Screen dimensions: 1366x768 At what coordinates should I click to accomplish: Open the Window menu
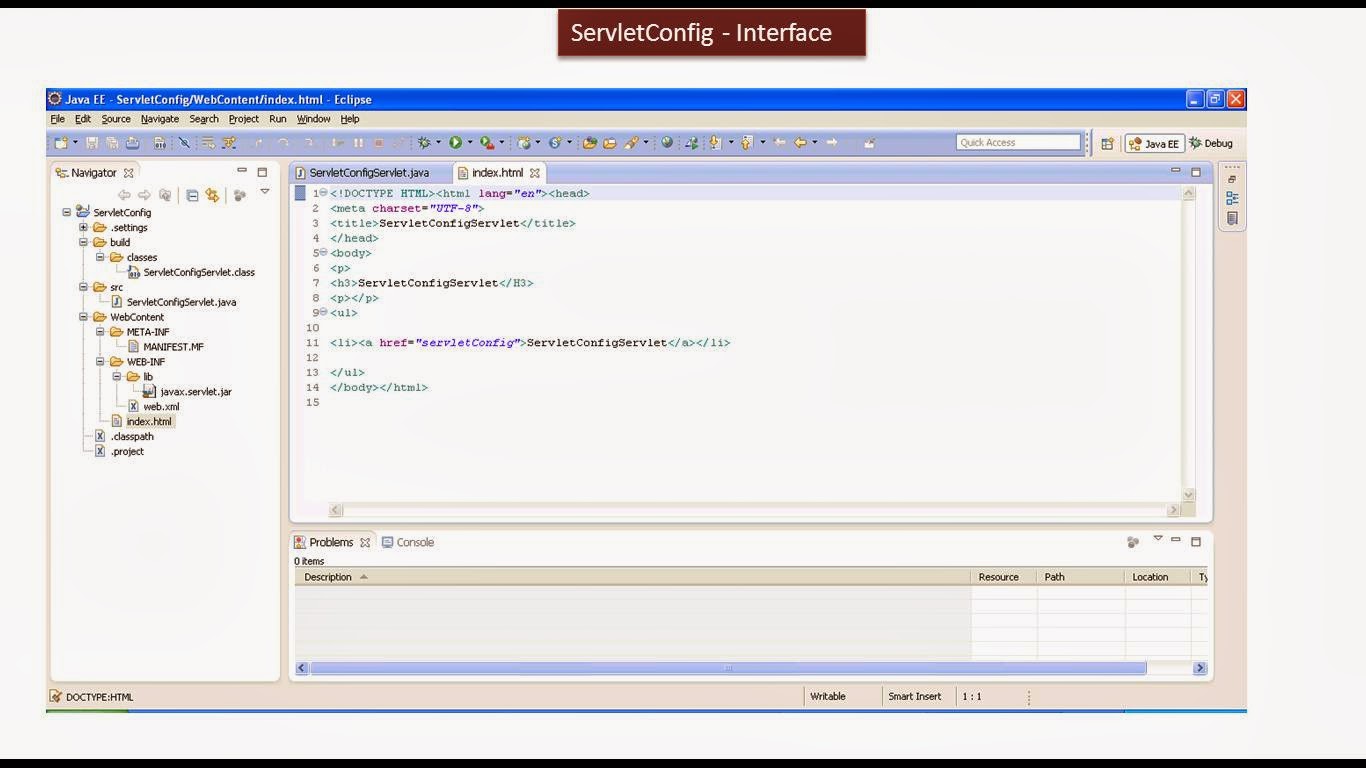pyautogui.click(x=312, y=118)
